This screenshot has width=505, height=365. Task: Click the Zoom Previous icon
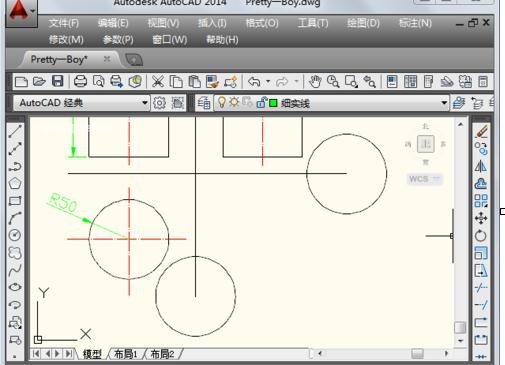(369, 81)
